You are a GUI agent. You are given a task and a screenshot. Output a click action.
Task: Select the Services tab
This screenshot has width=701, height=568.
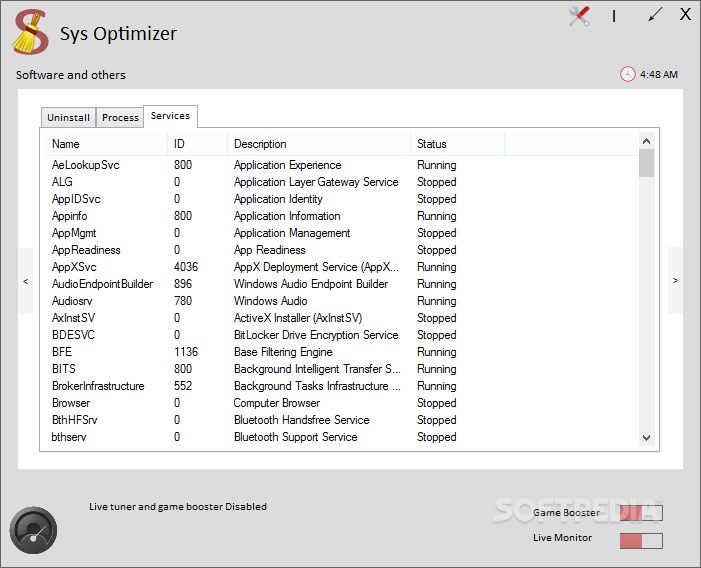pos(170,116)
